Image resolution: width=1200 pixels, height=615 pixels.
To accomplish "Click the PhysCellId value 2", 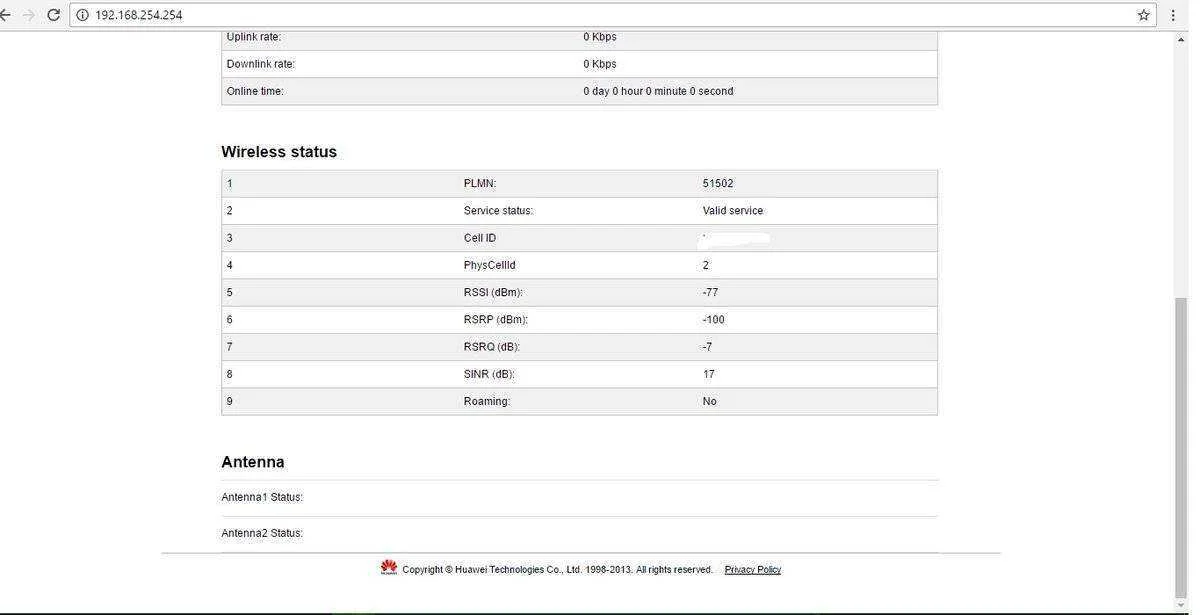I will coord(706,265).
